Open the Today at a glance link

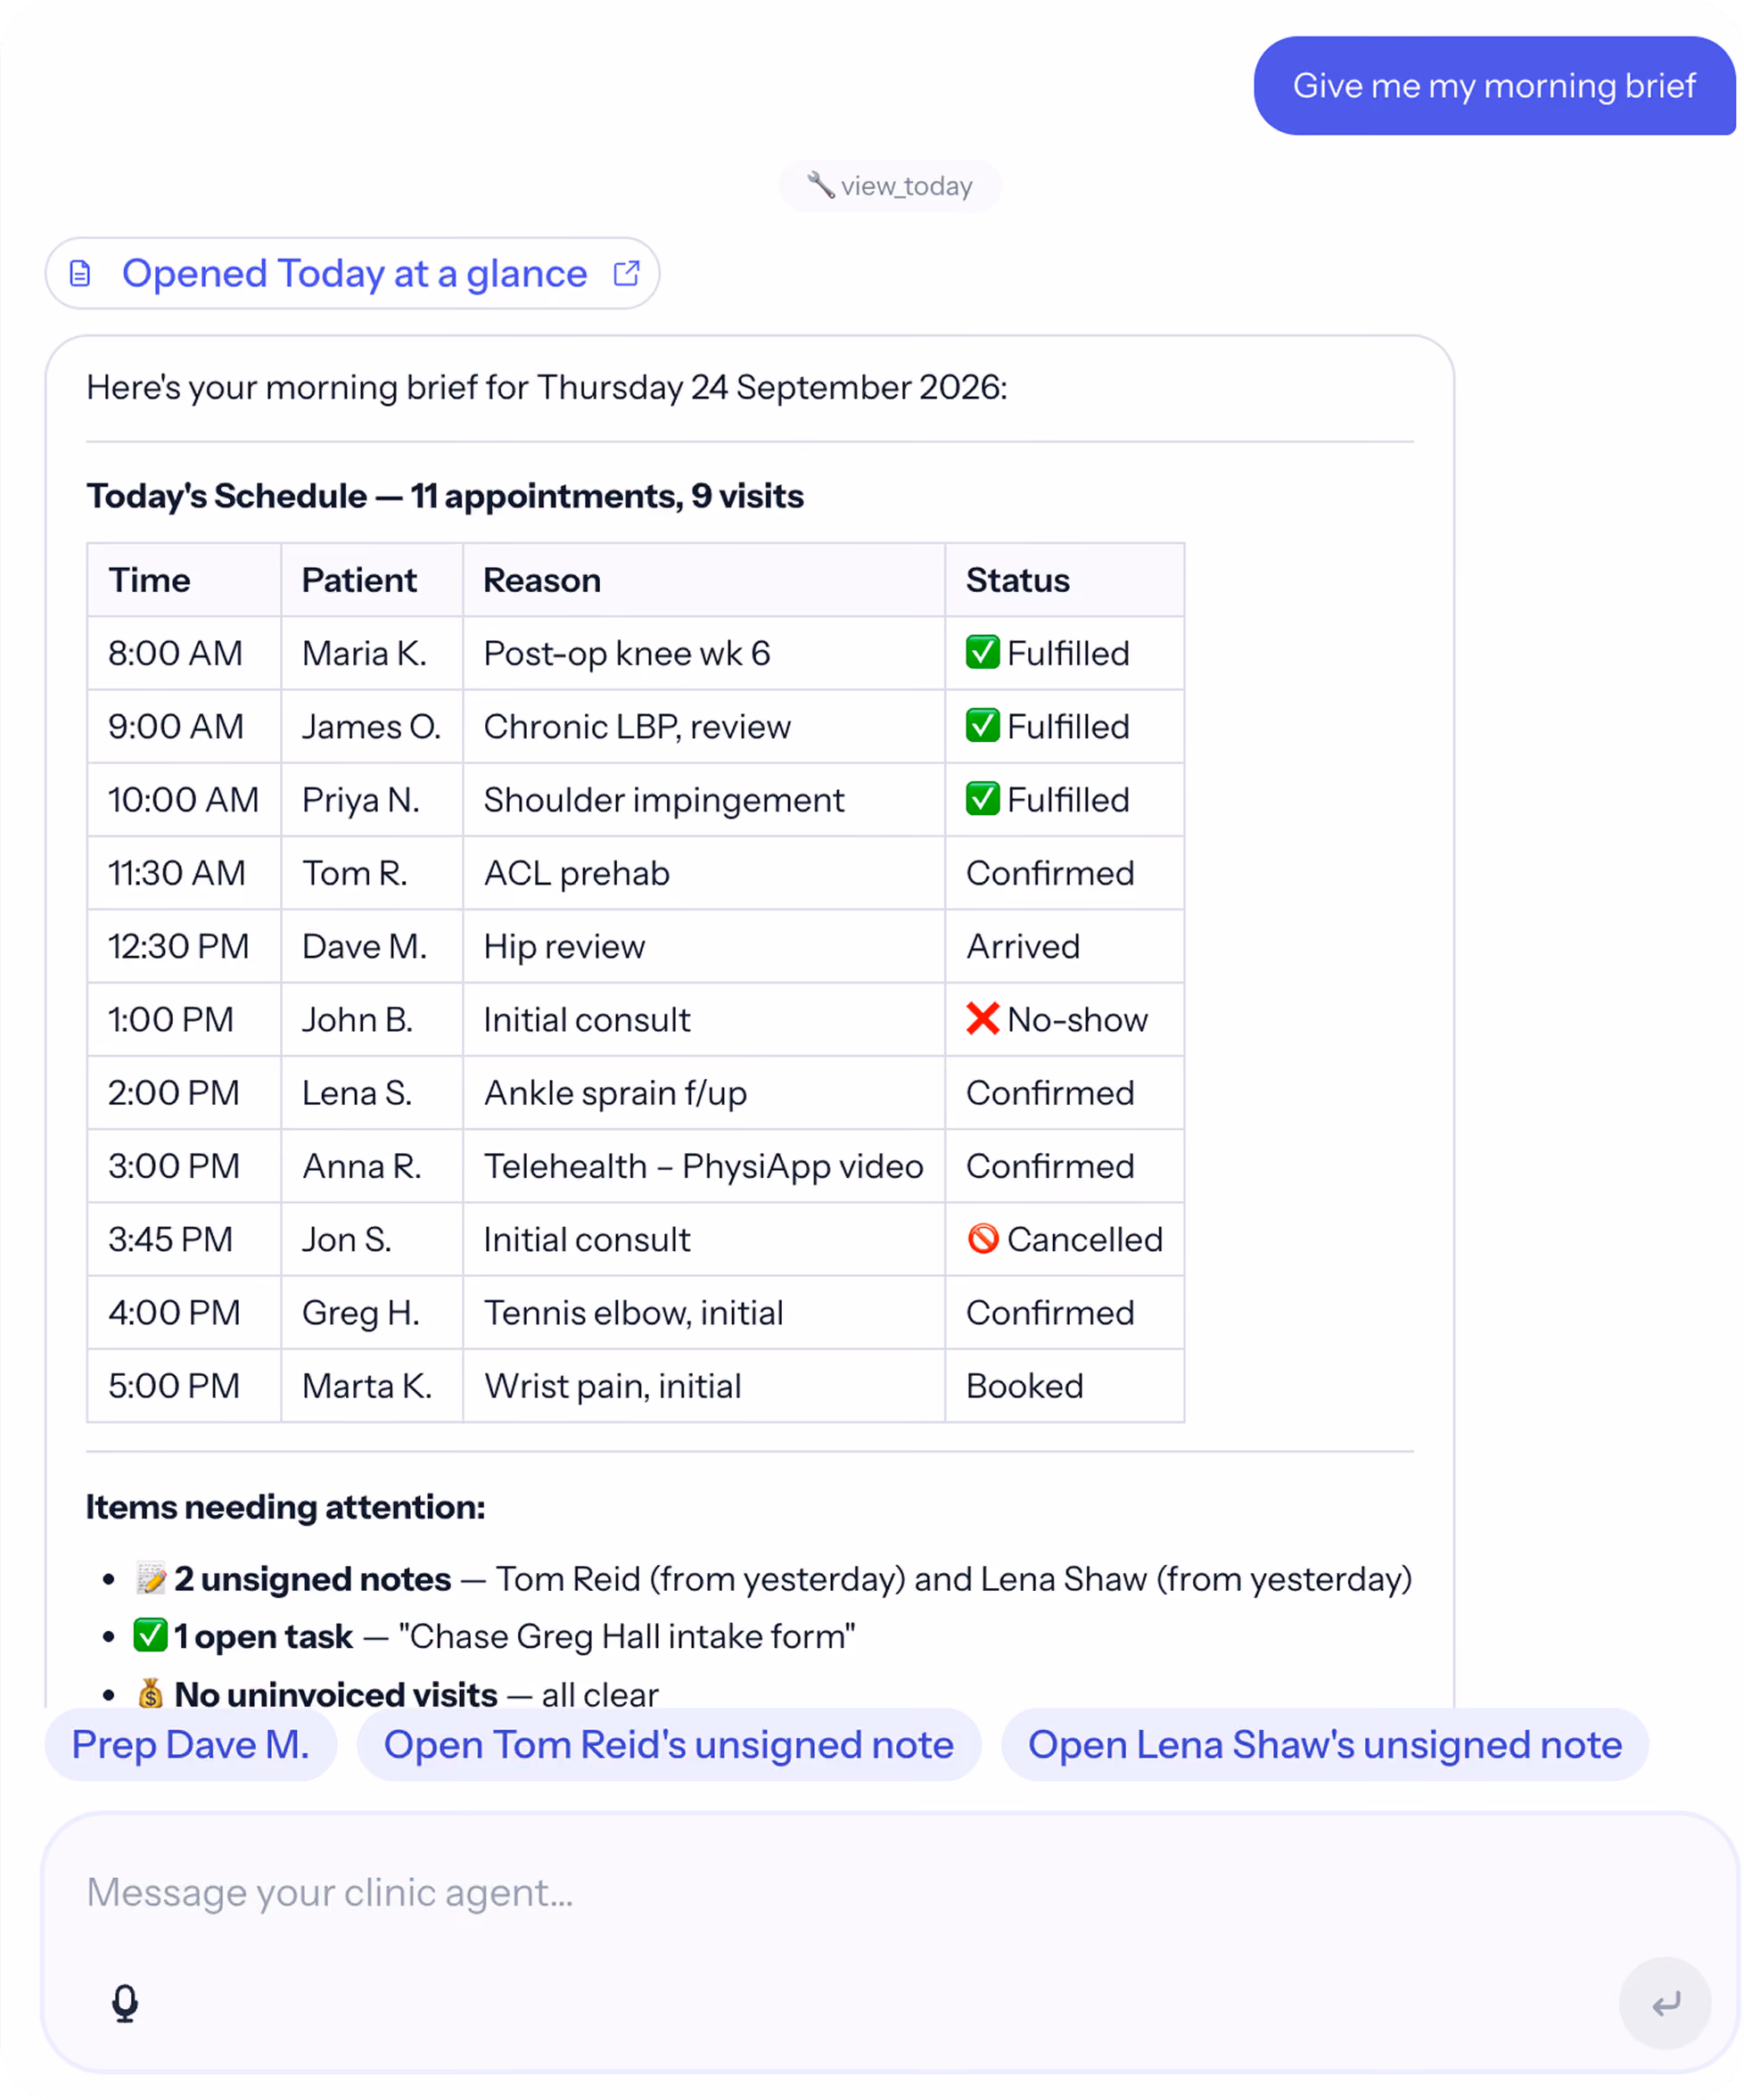(353, 273)
